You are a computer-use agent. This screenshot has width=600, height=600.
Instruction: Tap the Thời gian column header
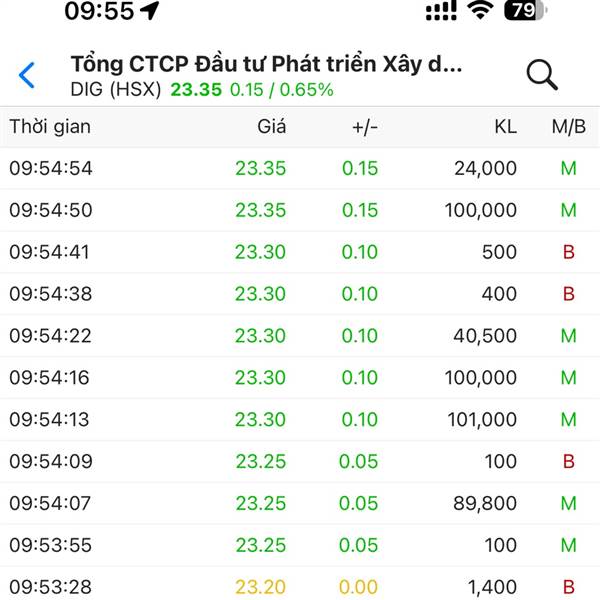tap(50, 127)
